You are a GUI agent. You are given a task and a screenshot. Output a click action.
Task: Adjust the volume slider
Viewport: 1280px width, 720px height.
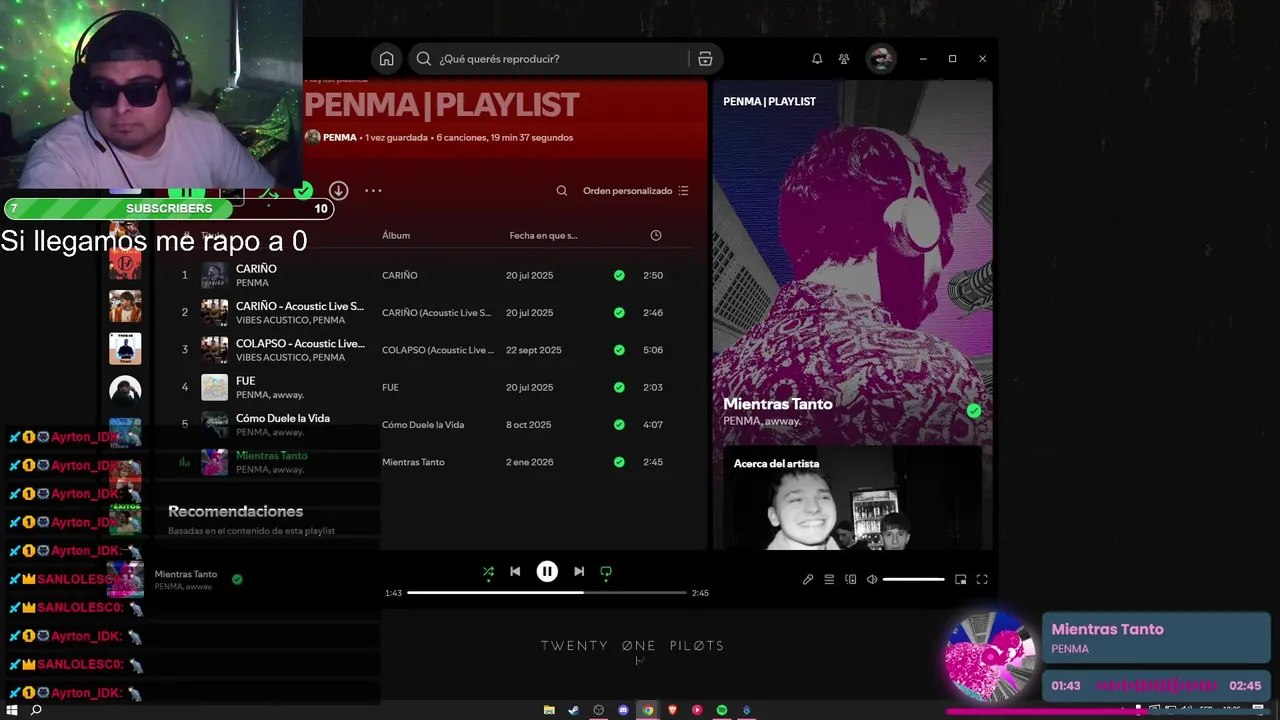tap(913, 579)
